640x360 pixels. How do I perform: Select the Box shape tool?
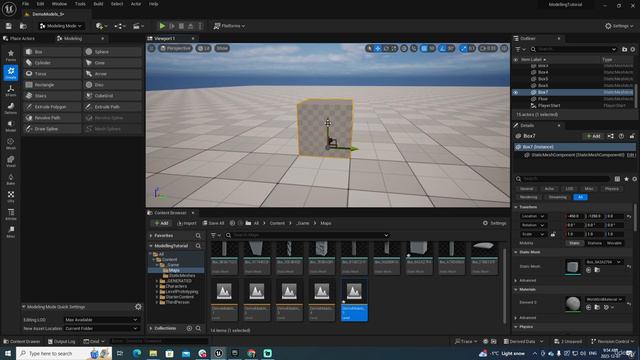point(52,52)
